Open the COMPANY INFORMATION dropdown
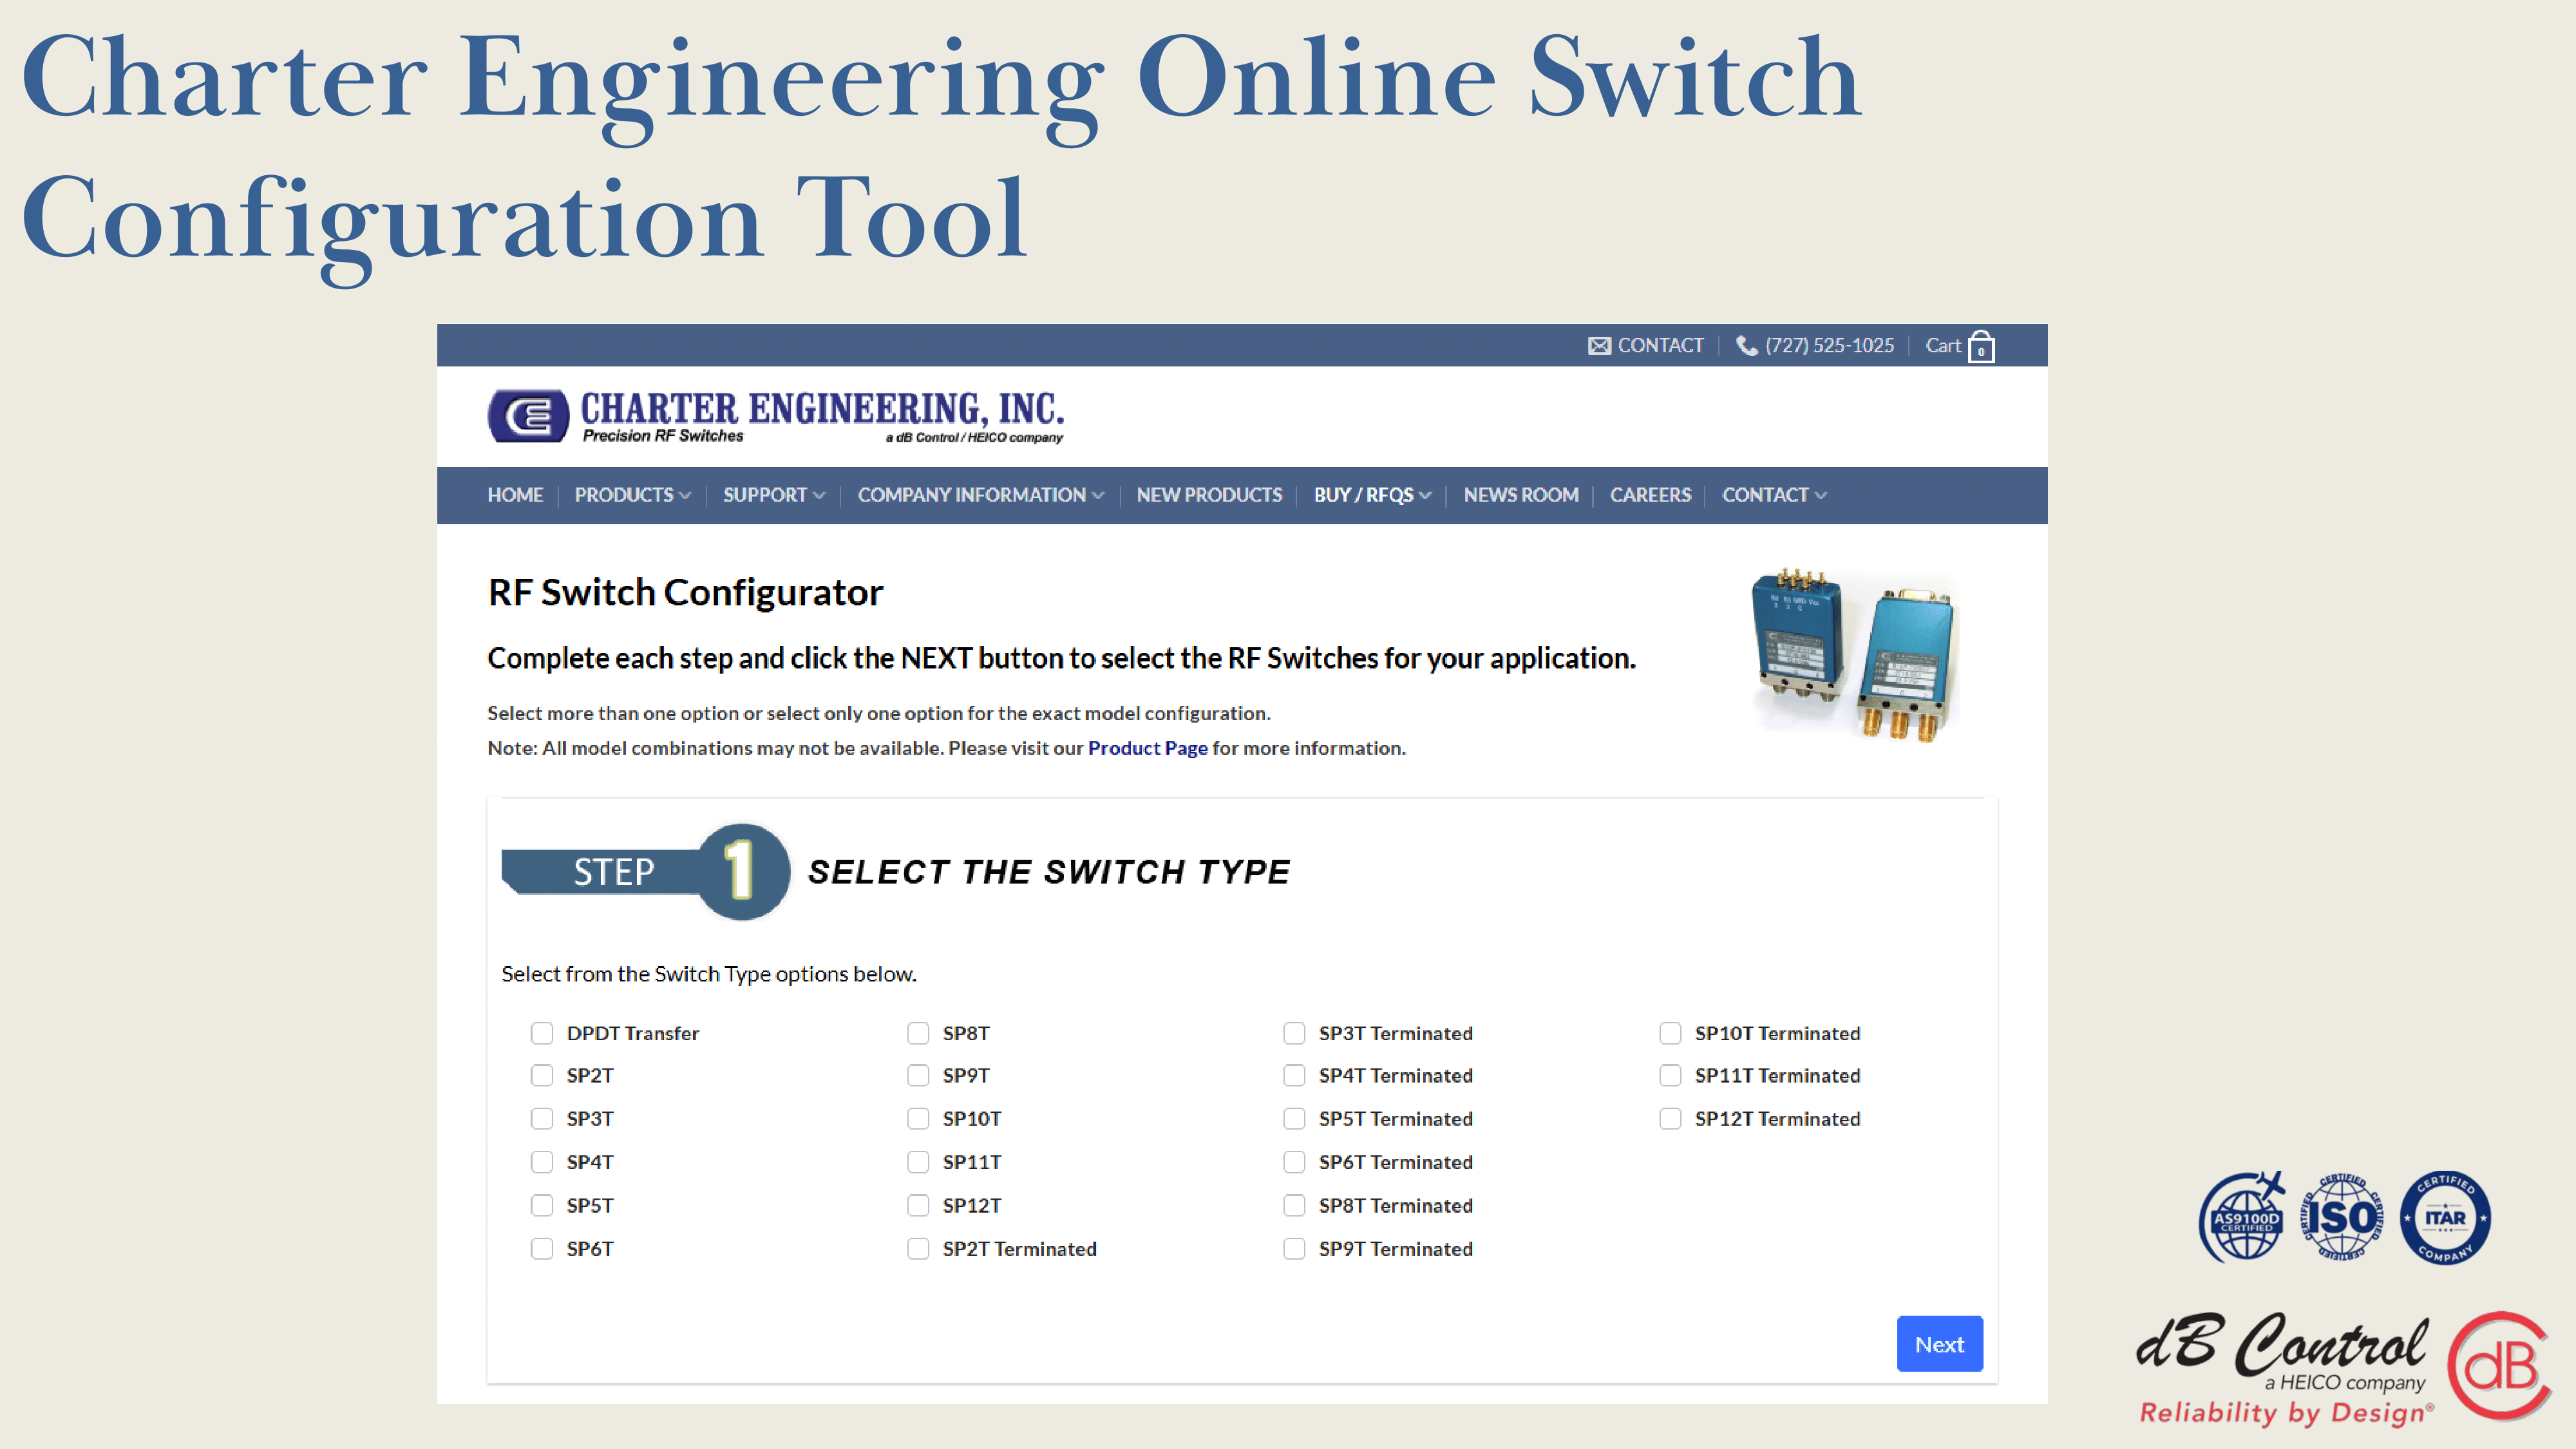This screenshot has width=2576, height=1449. point(981,495)
